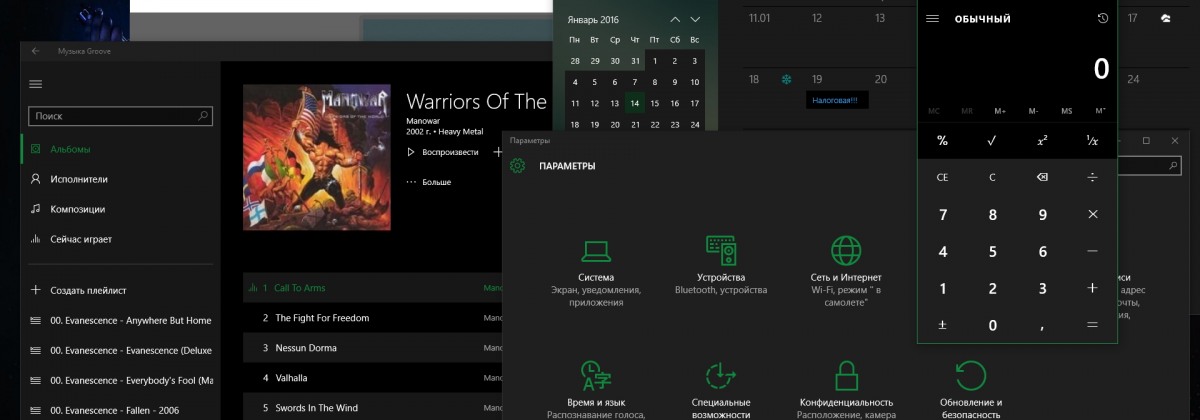
Task: Click the percent key in Calculator
Action: [943, 141]
